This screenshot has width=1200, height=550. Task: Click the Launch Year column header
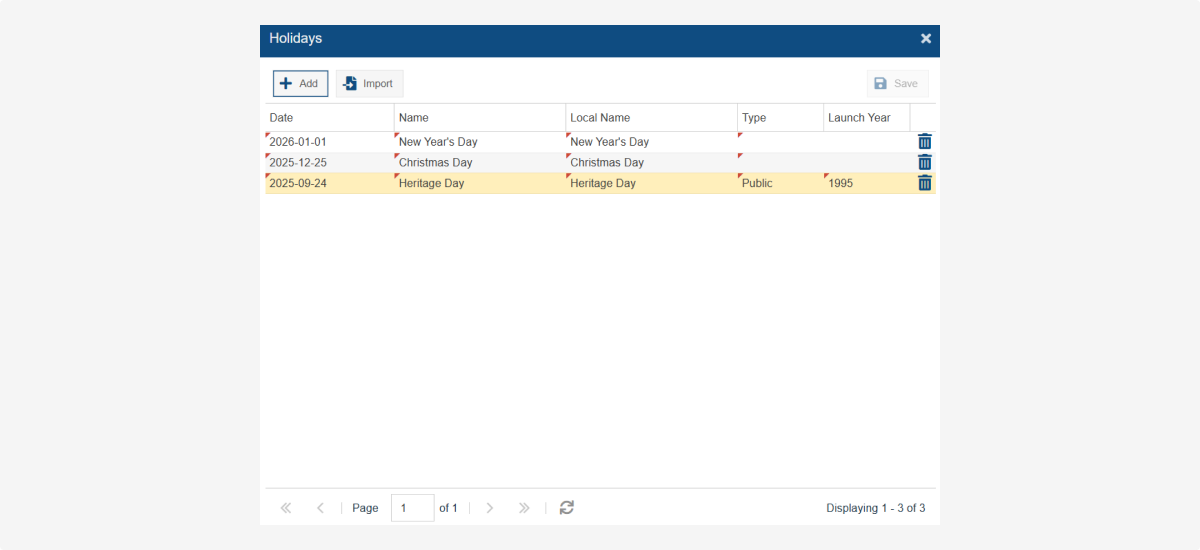point(865,118)
